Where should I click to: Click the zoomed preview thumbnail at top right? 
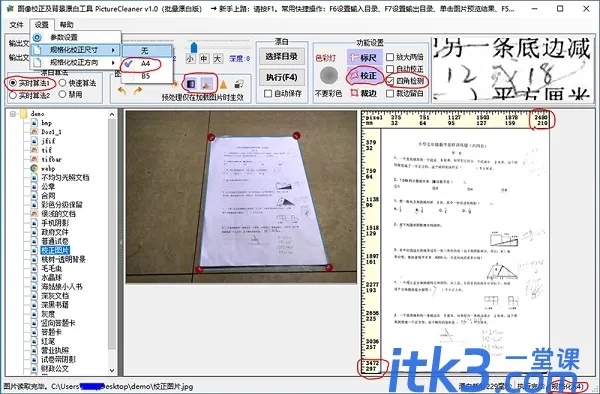[513, 69]
